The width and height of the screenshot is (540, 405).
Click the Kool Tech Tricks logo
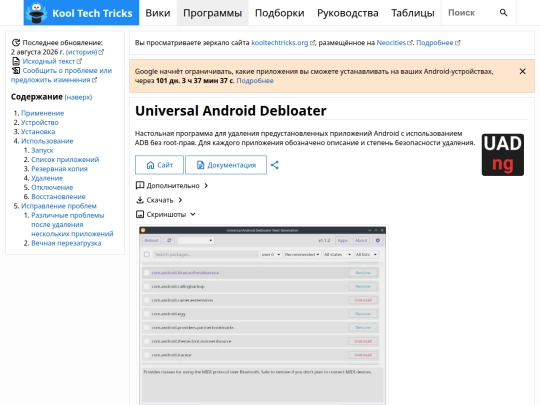(81, 13)
